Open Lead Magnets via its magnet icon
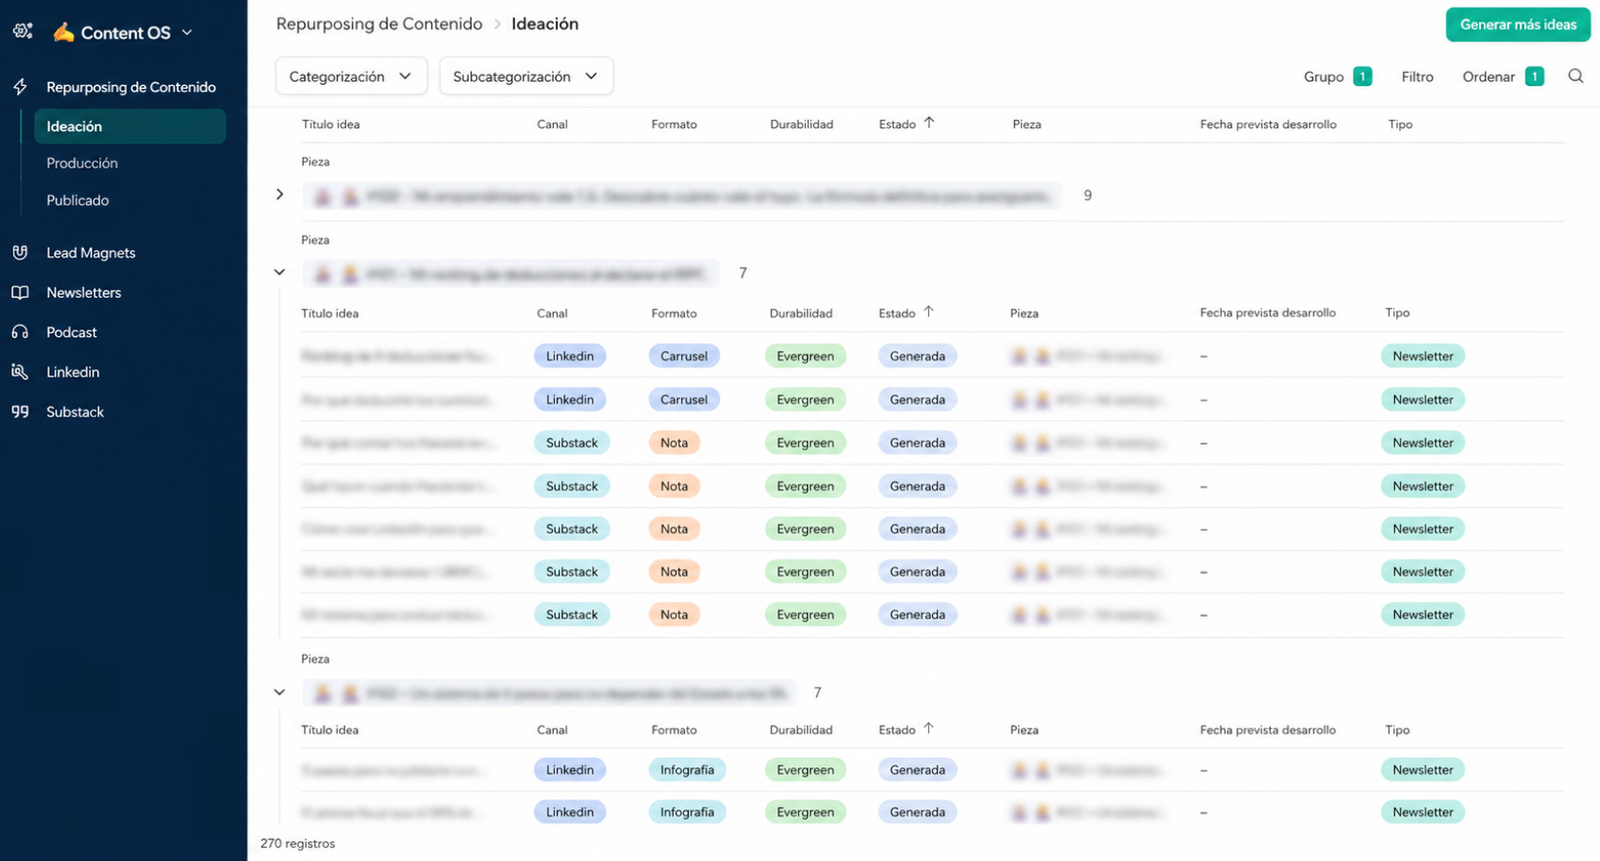Screen dimensions: 1600x861 pos(20,253)
